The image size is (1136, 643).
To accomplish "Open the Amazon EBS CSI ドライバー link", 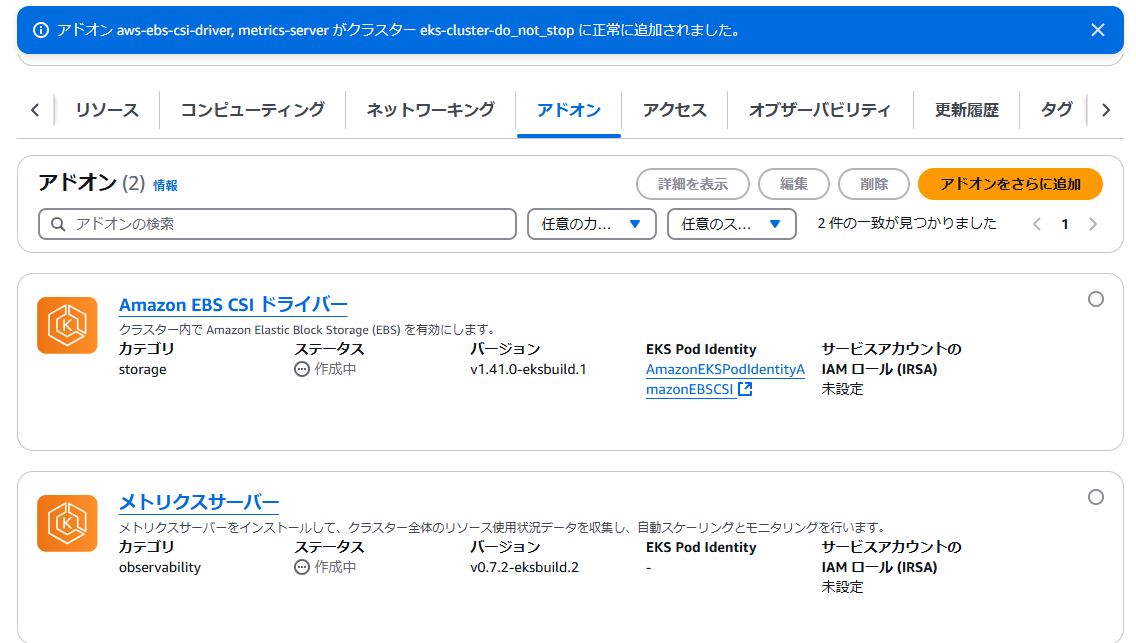I will point(233,305).
